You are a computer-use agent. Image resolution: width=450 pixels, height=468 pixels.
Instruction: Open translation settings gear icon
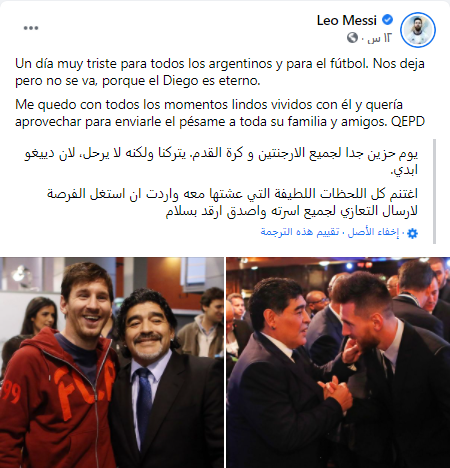tap(412, 233)
